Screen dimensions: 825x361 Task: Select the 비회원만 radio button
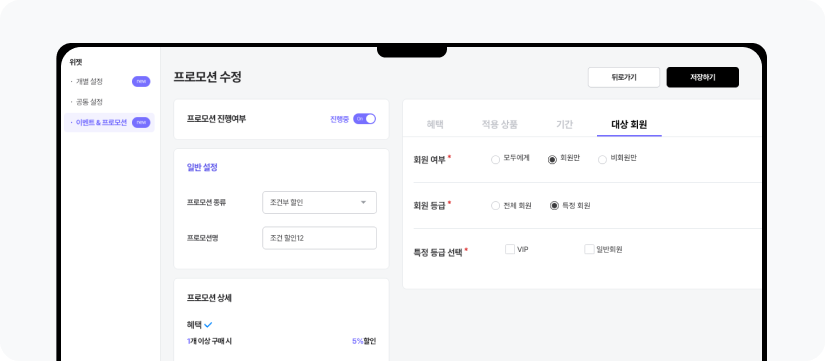pyautogui.click(x=602, y=159)
